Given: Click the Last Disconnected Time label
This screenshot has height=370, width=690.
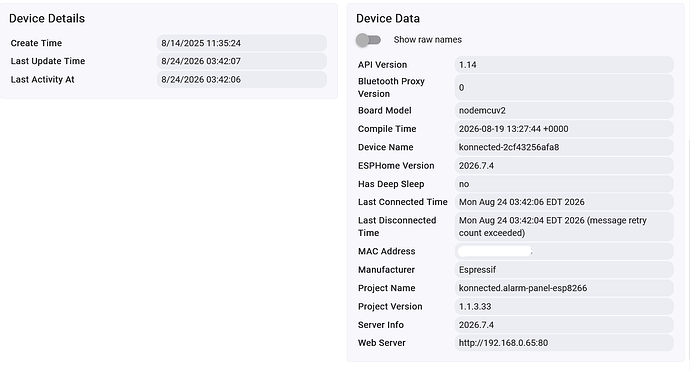Looking at the screenshot, I should pos(397,227).
